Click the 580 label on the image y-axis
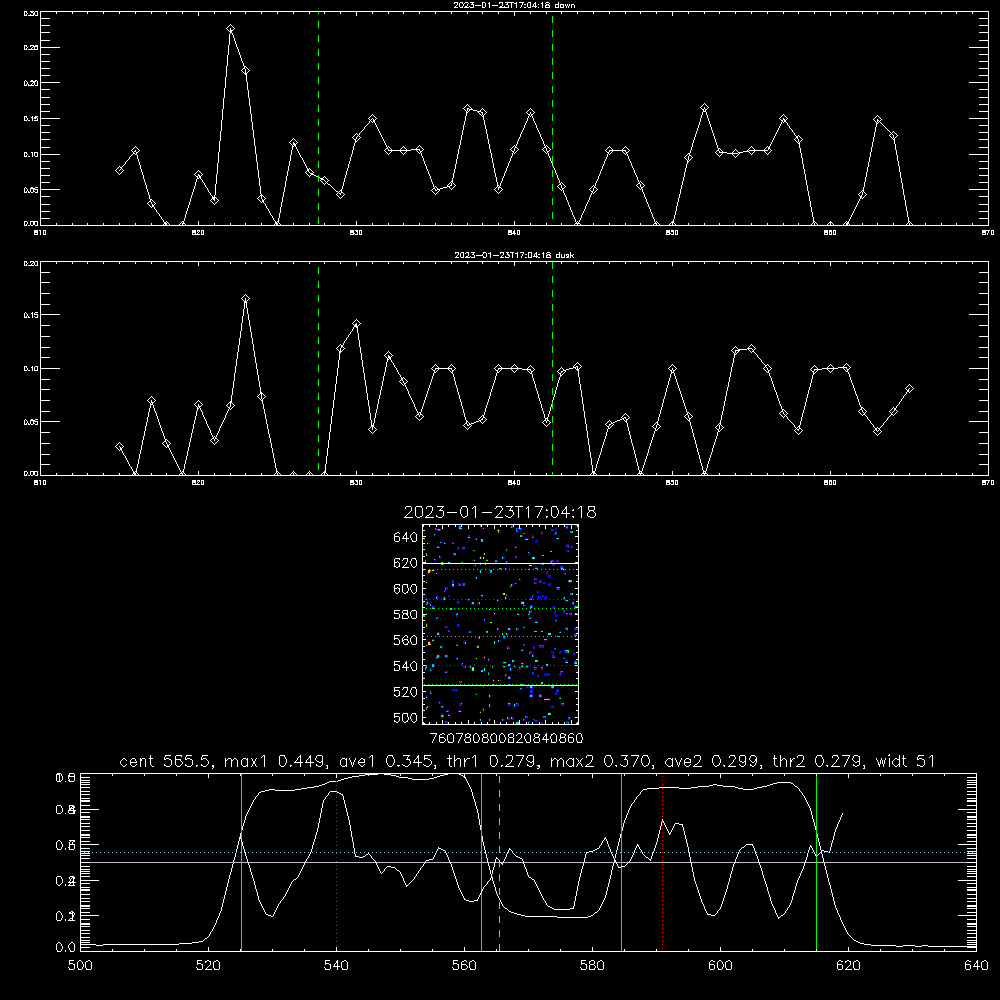The height and width of the screenshot is (1000, 1000). click(405, 615)
